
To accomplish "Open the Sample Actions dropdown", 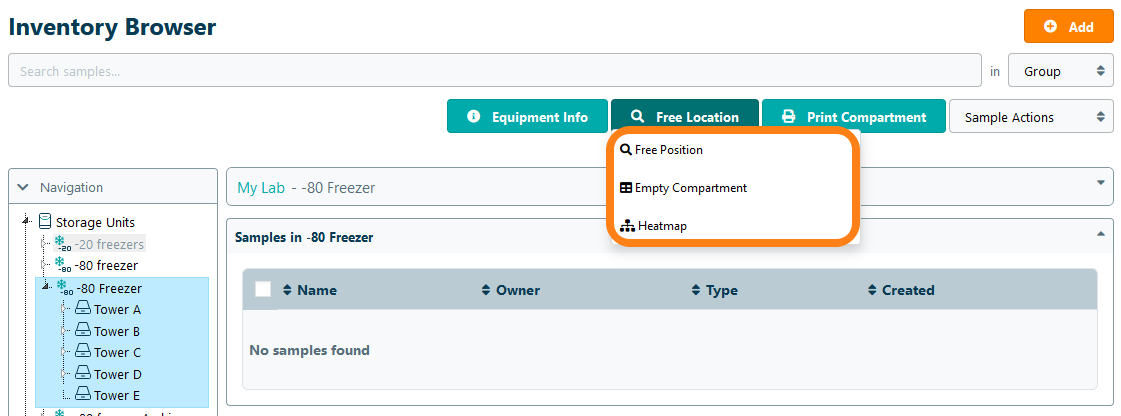I will tap(1030, 117).
